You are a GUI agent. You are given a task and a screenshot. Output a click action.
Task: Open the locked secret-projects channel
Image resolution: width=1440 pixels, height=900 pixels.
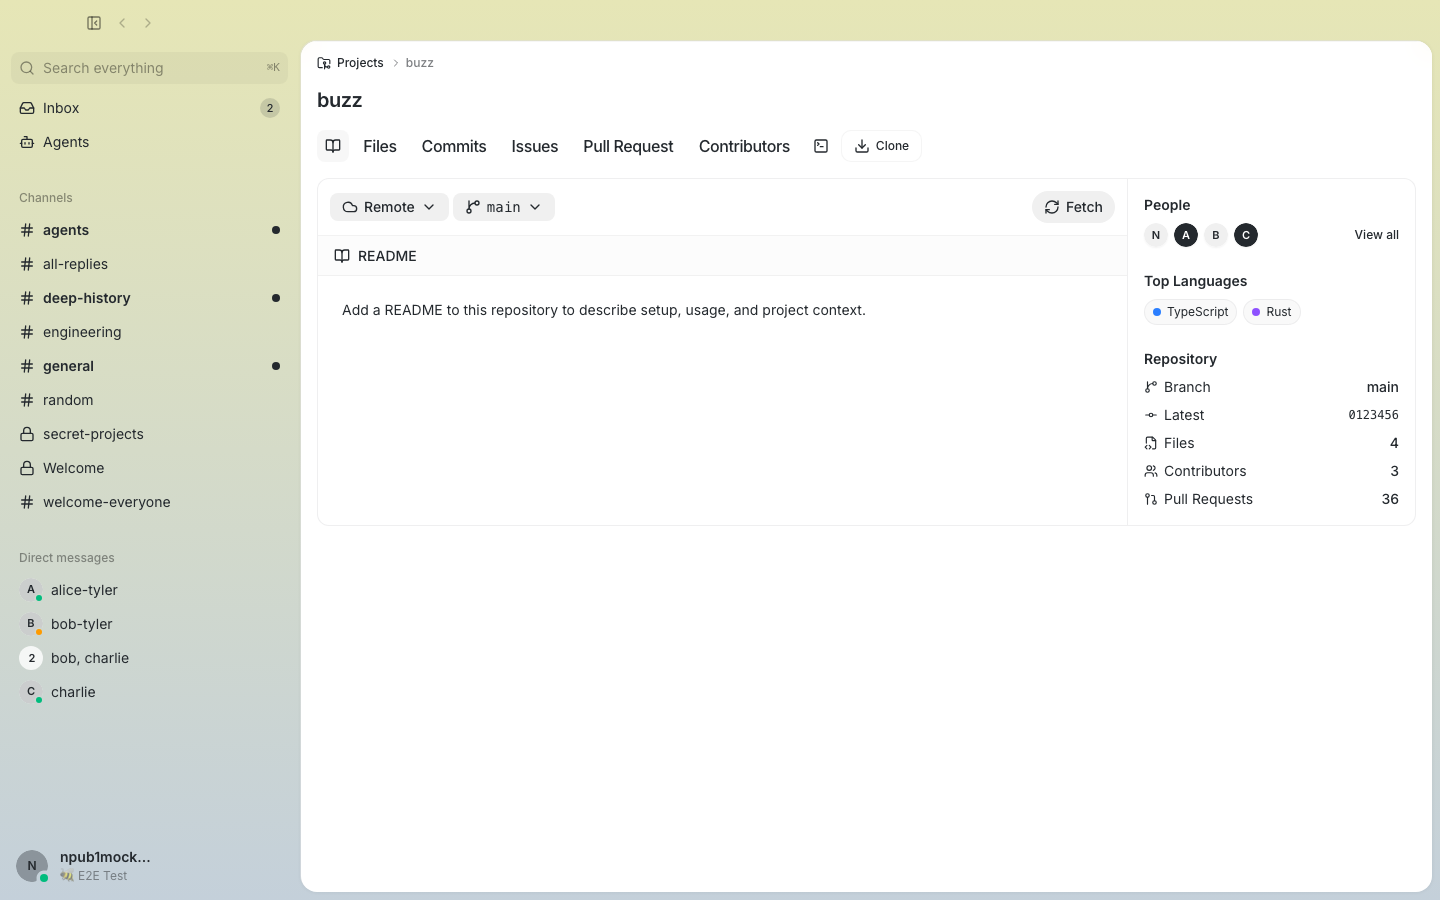pyautogui.click(x=149, y=434)
